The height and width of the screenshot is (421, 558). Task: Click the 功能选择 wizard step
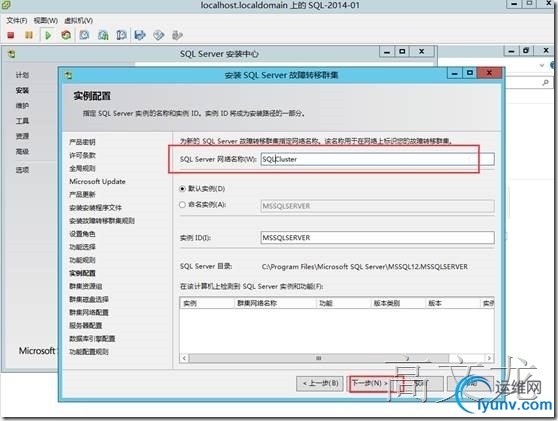click(82, 247)
